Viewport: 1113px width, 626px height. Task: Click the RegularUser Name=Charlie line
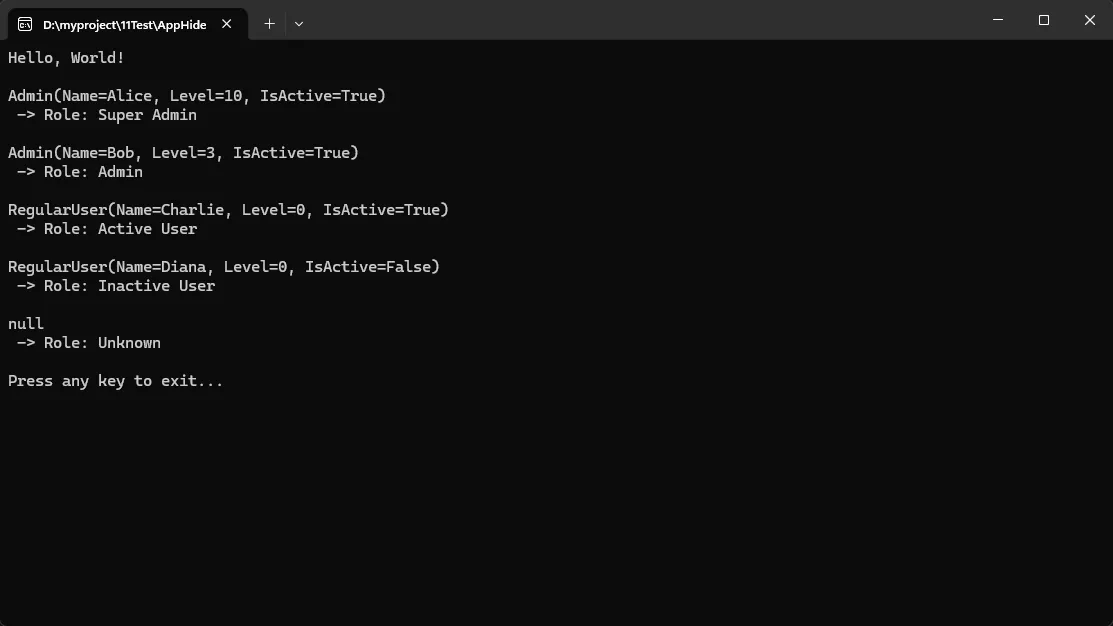click(x=228, y=210)
